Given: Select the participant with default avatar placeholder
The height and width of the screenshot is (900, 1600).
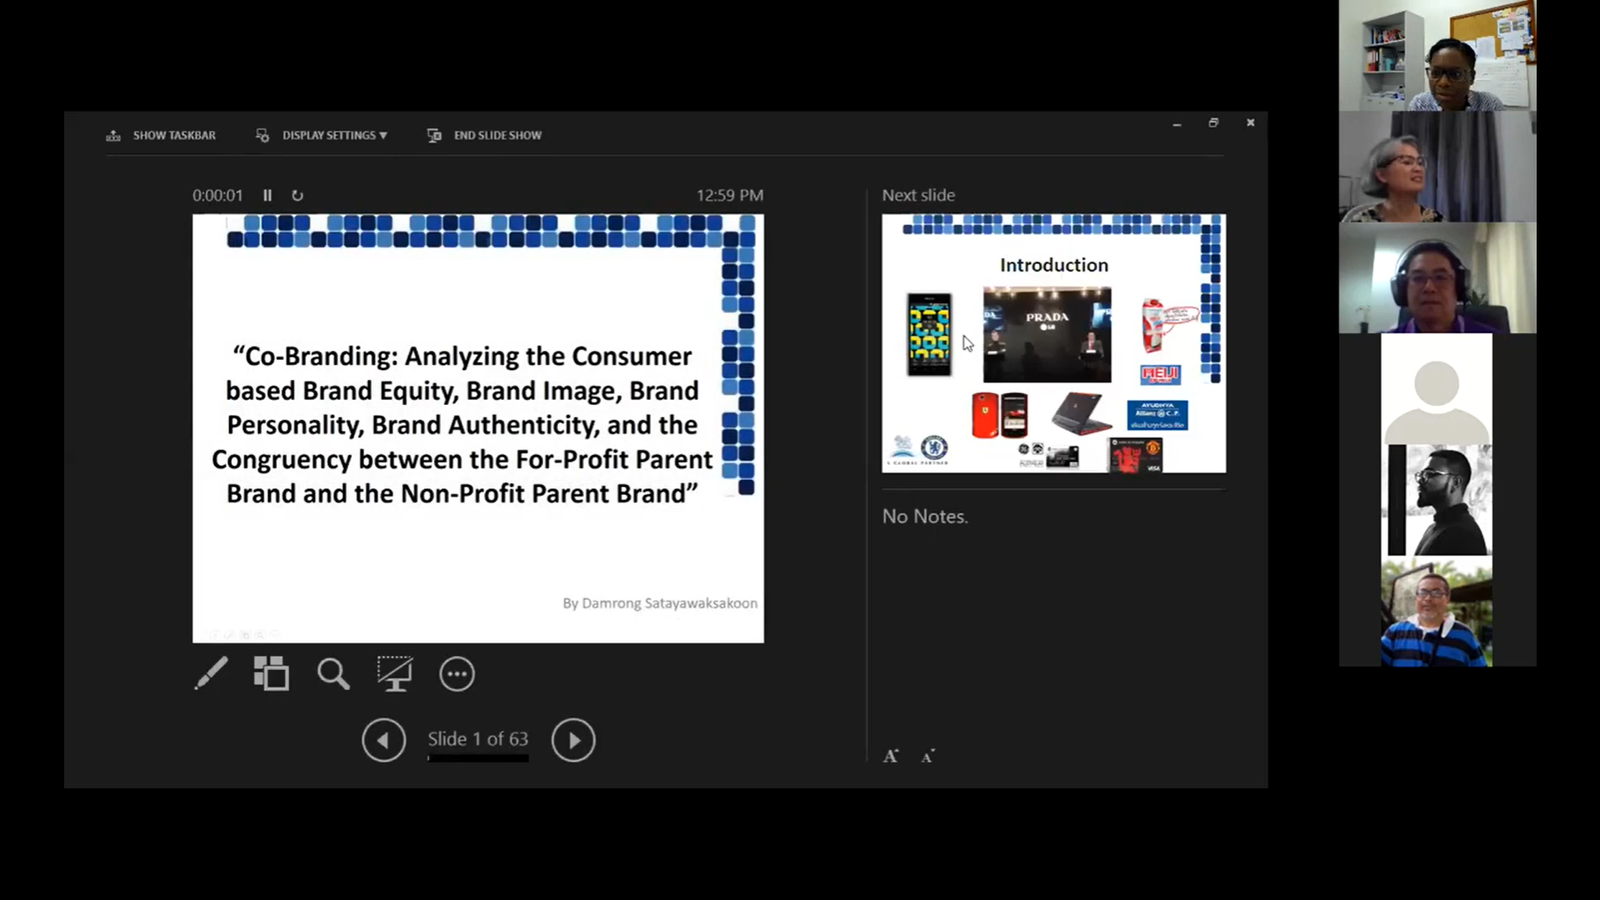Looking at the screenshot, I should (1436, 388).
